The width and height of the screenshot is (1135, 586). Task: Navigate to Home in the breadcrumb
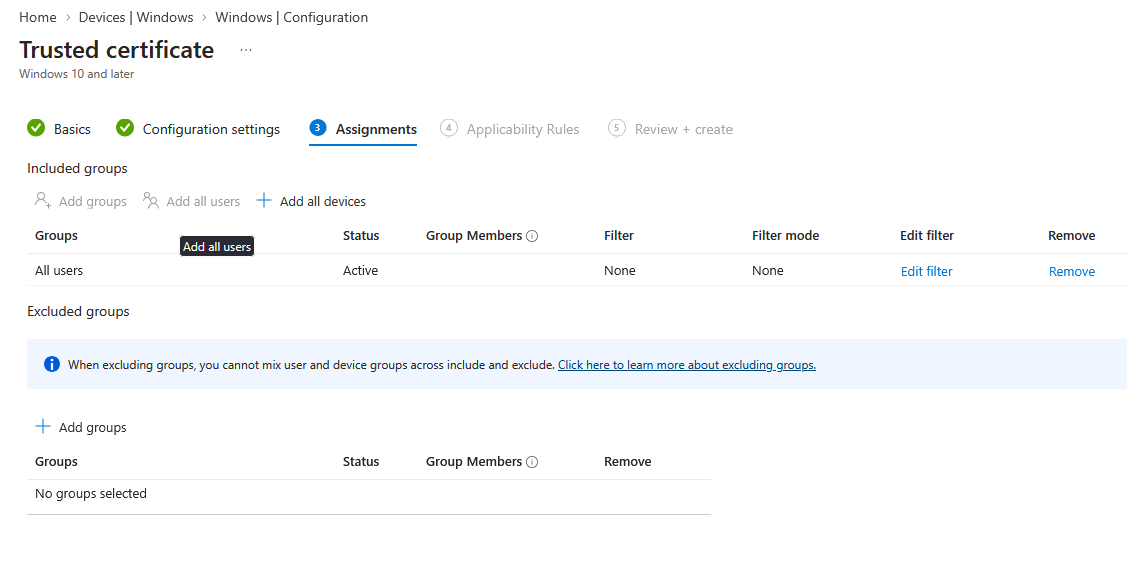[38, 17]
